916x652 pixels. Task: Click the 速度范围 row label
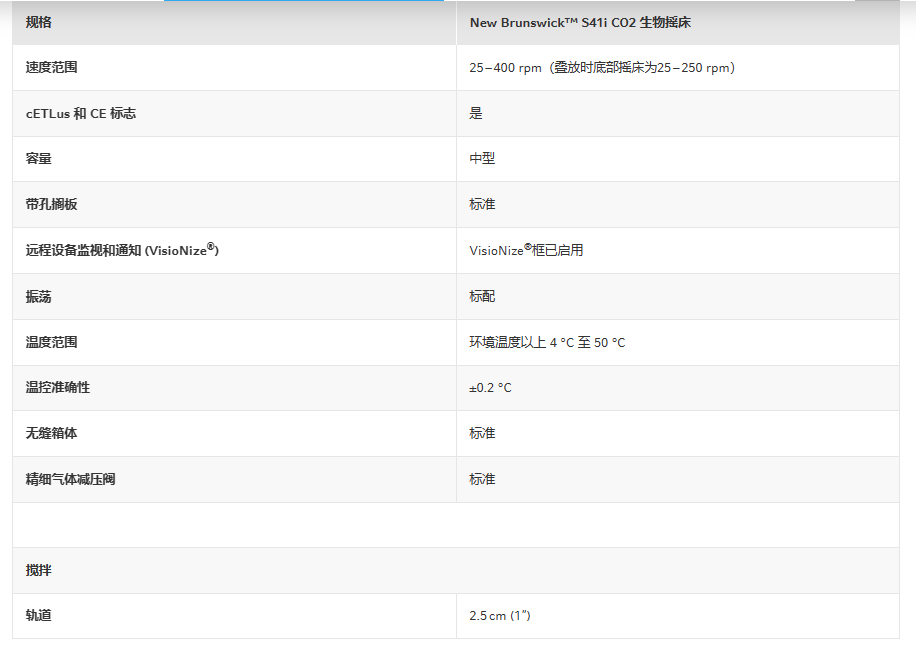[x=51, y=67]
